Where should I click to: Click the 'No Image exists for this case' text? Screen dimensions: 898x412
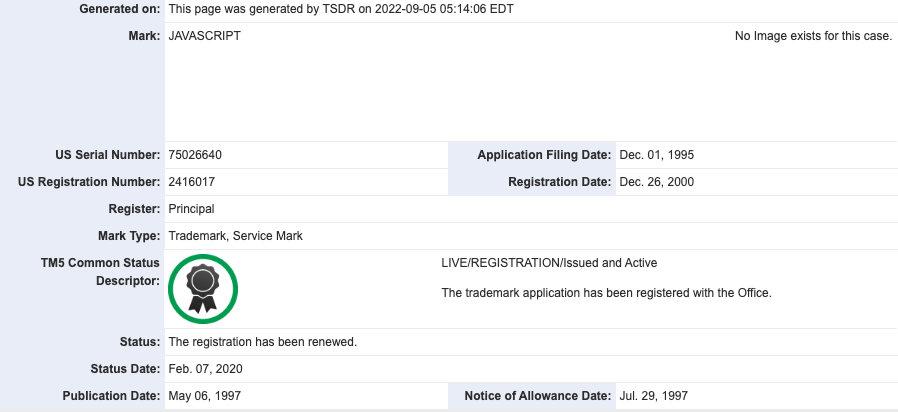pyautogui.click(x=813, y=36)
